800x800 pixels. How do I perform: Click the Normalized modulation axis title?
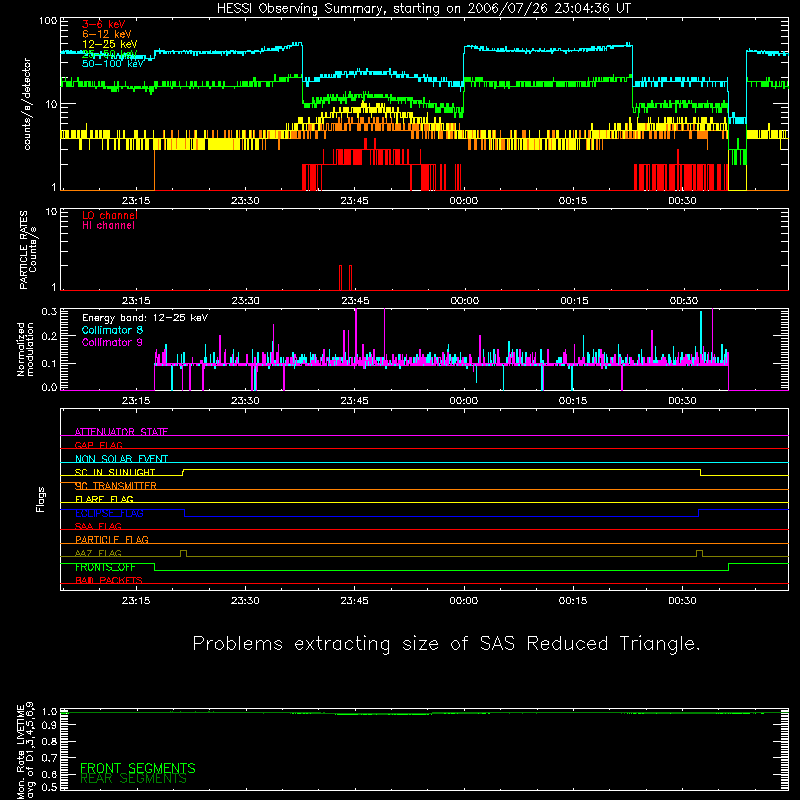[x=25, y=349]
